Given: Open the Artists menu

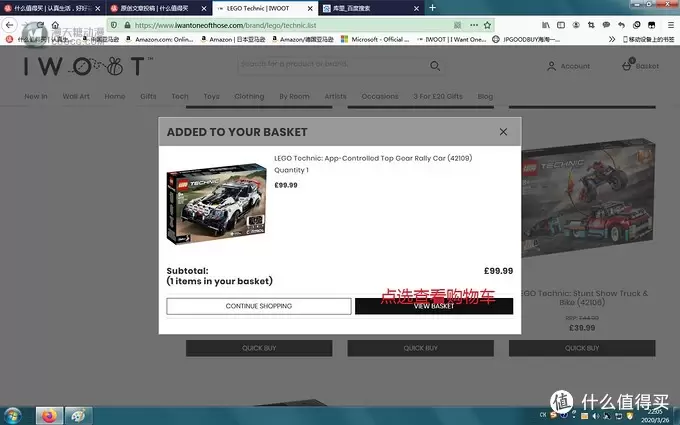Looking at the screenshot, I should 336,96.
